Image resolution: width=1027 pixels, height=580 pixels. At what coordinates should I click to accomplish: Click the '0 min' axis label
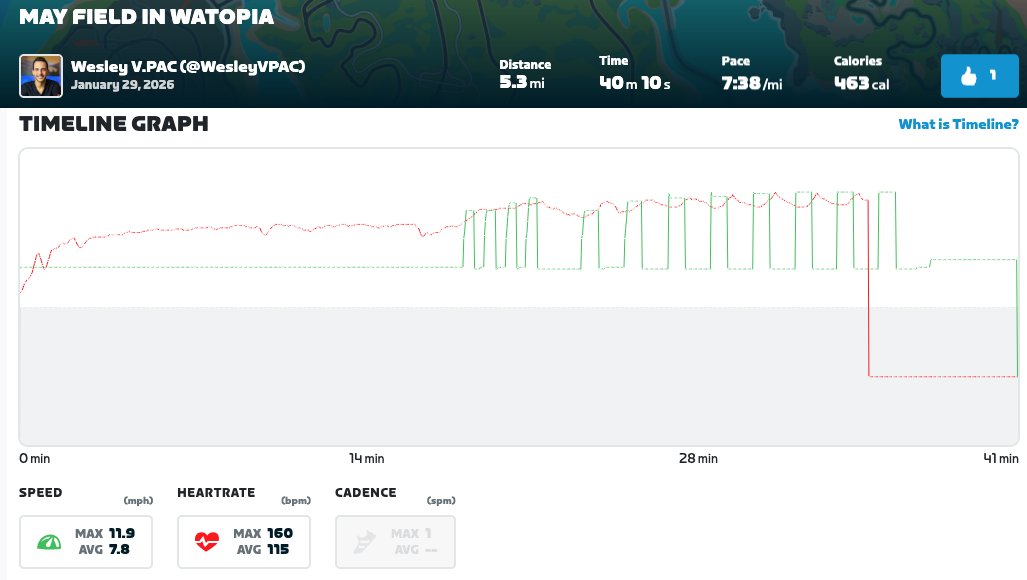pyautogui.click(x=35, y=458)
